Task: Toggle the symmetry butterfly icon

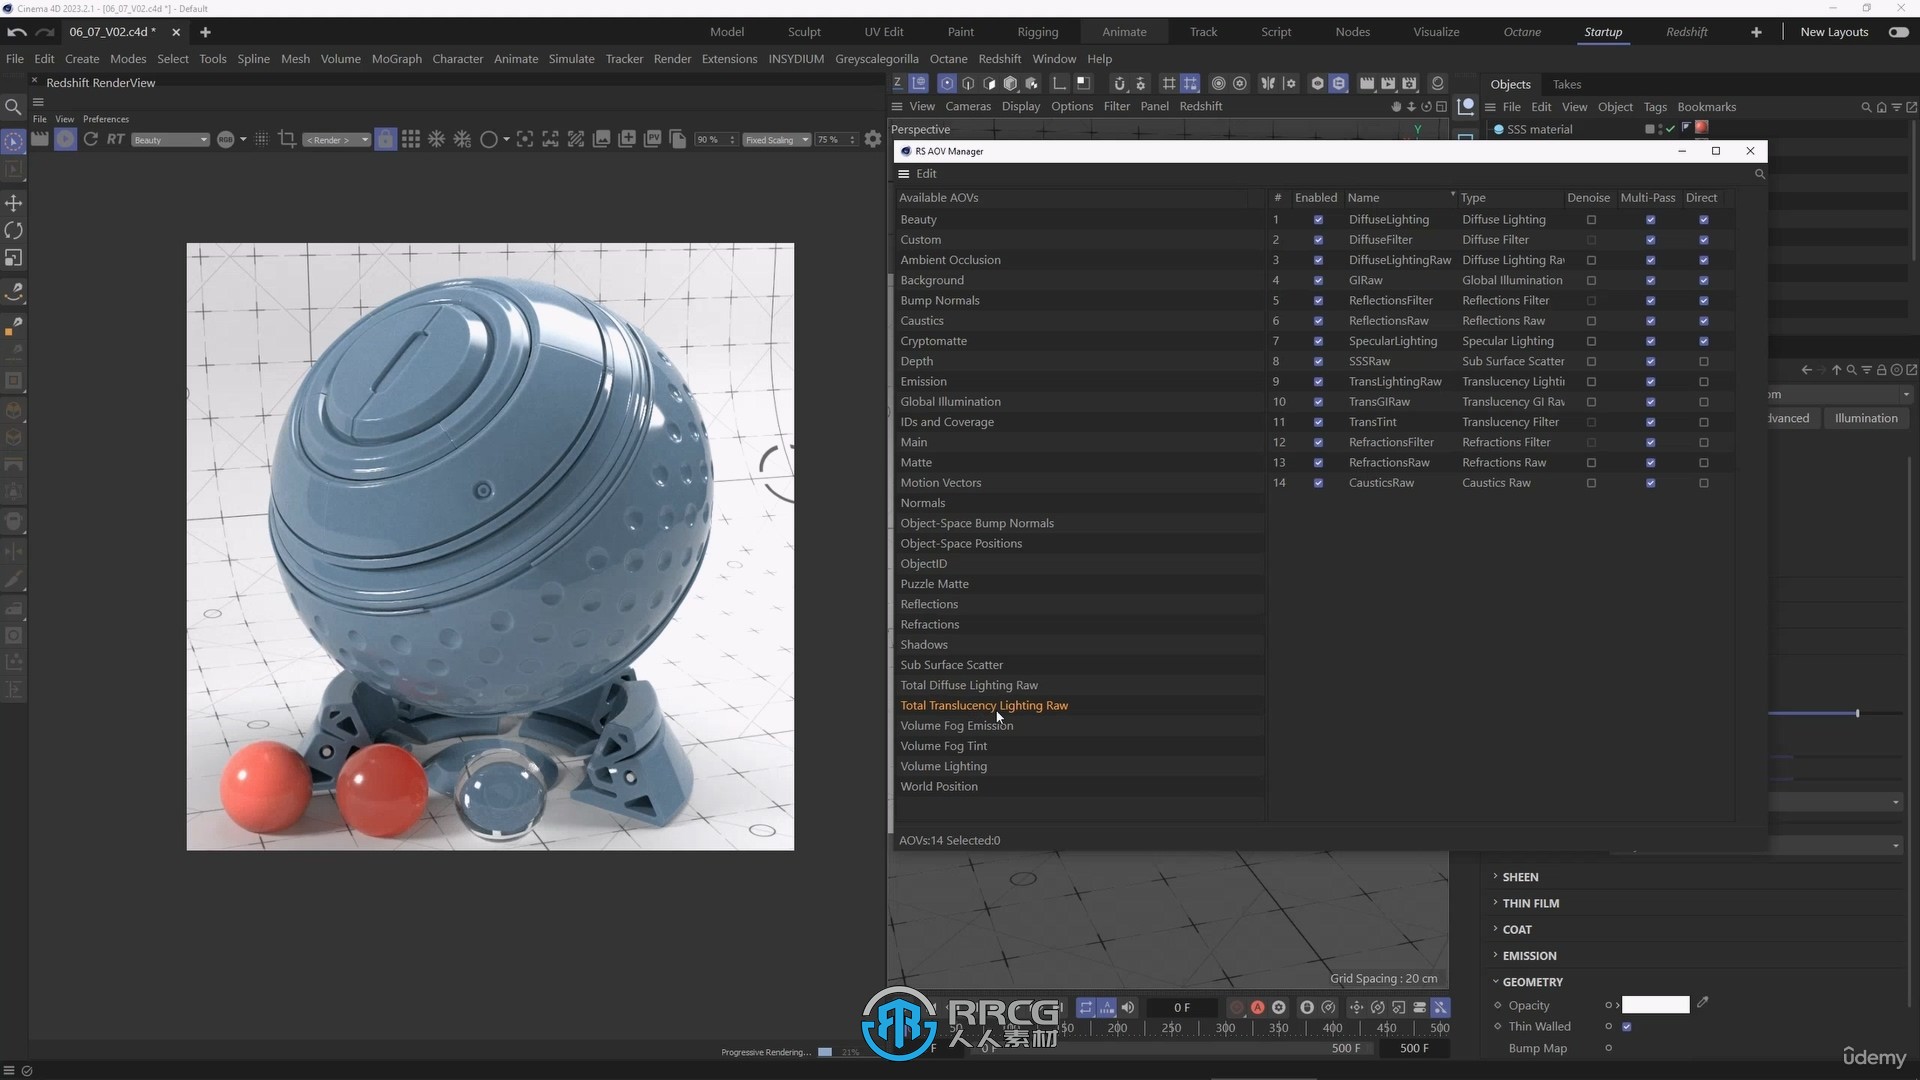Action: click(1268, 83)
